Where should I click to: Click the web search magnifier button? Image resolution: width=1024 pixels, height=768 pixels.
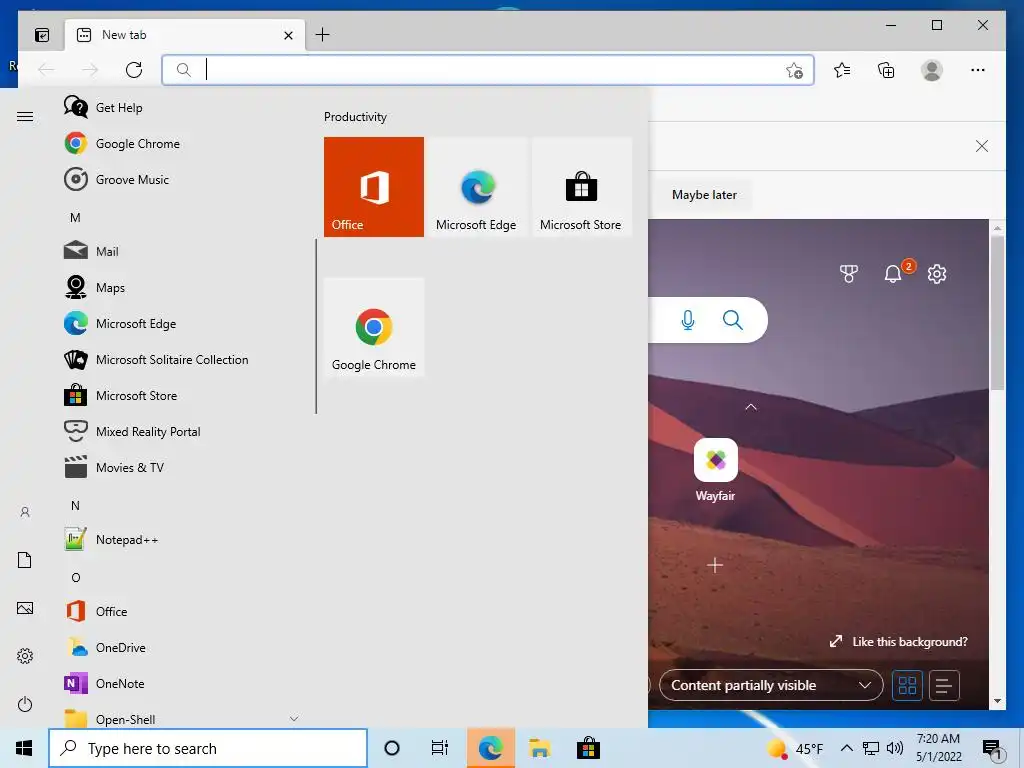click(733, 320)
